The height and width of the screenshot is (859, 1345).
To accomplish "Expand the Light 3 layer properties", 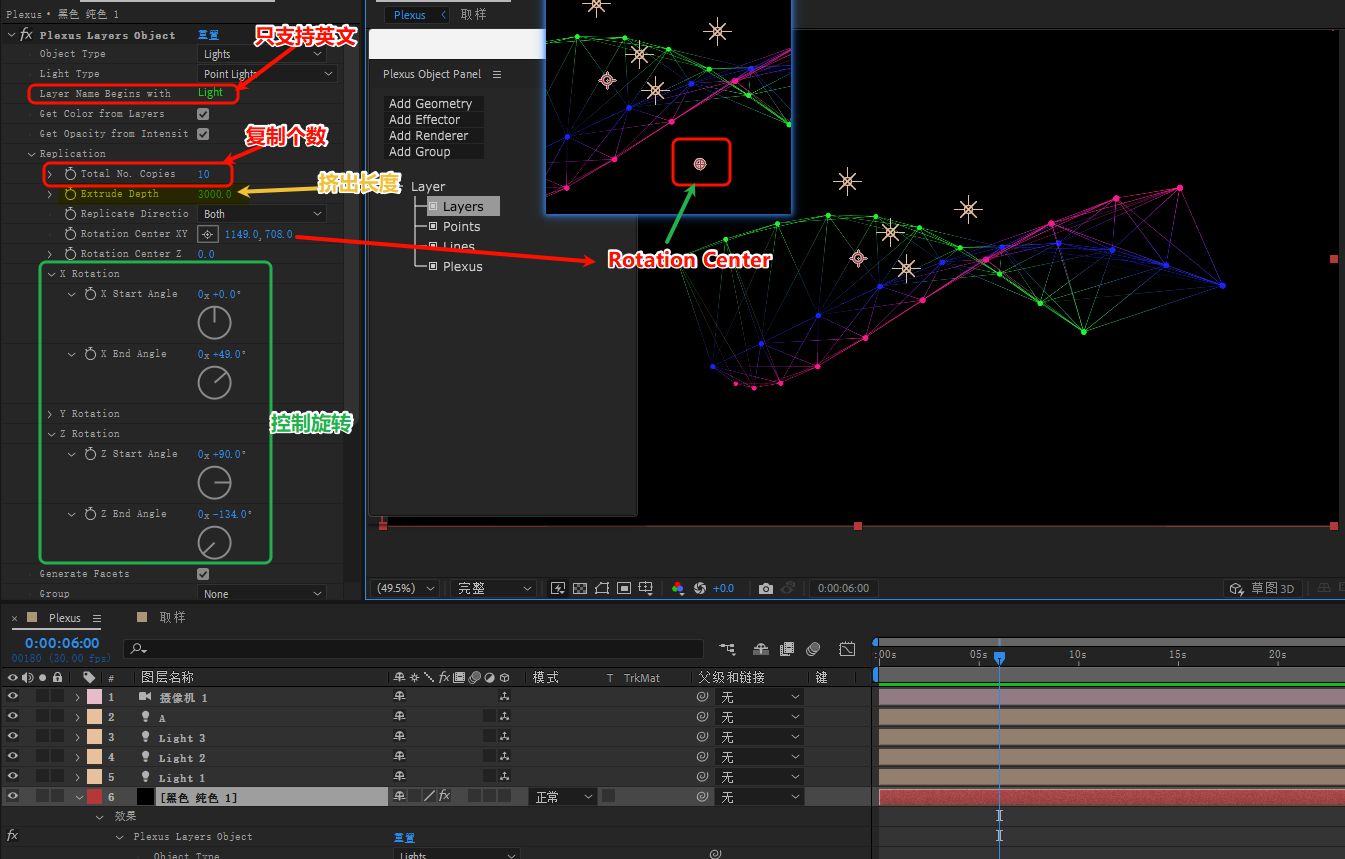I will pos(77,737).
